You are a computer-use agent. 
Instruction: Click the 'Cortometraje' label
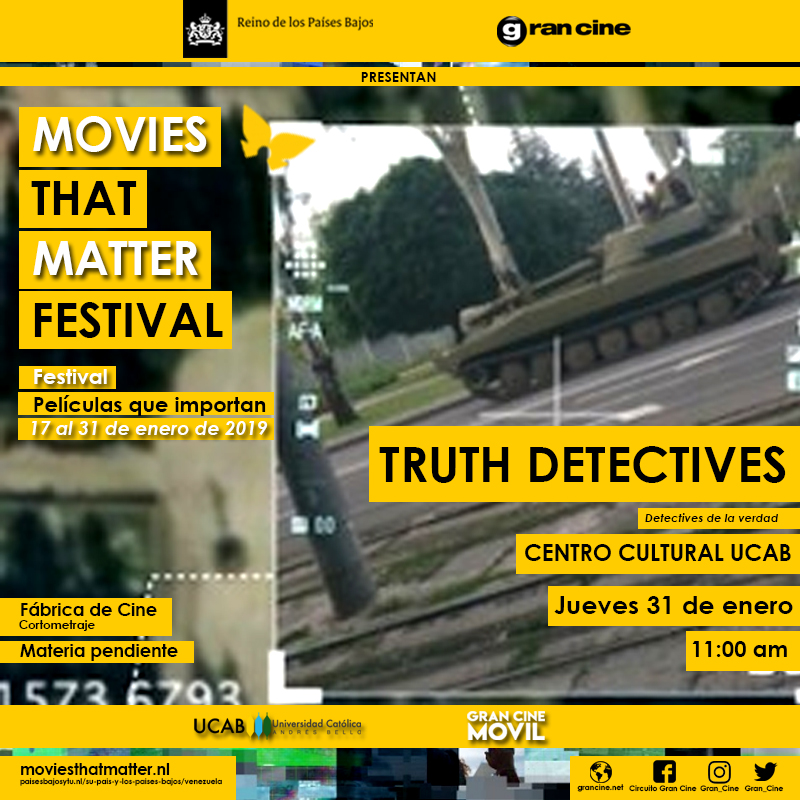click(x=57, y=625)
